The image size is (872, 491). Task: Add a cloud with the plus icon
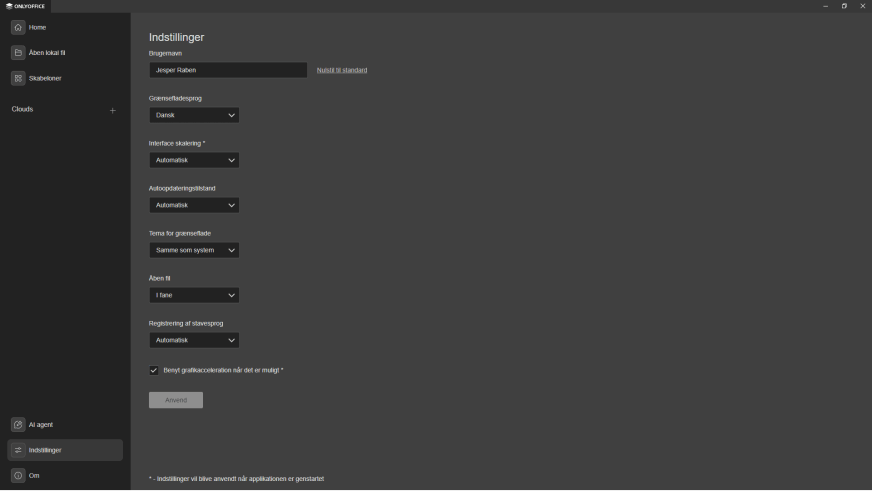coord(112,110)
